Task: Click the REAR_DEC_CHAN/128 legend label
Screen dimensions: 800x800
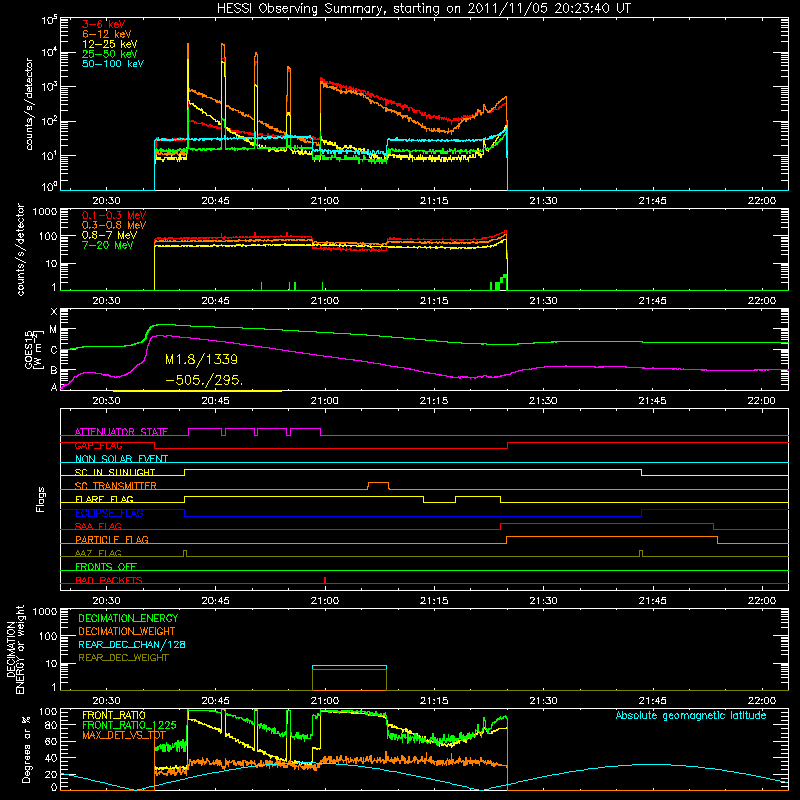Action: 132,644
